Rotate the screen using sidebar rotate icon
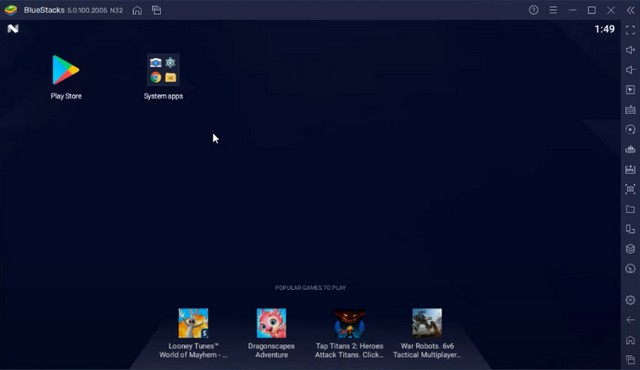640x370 pixels. (630, 229)
